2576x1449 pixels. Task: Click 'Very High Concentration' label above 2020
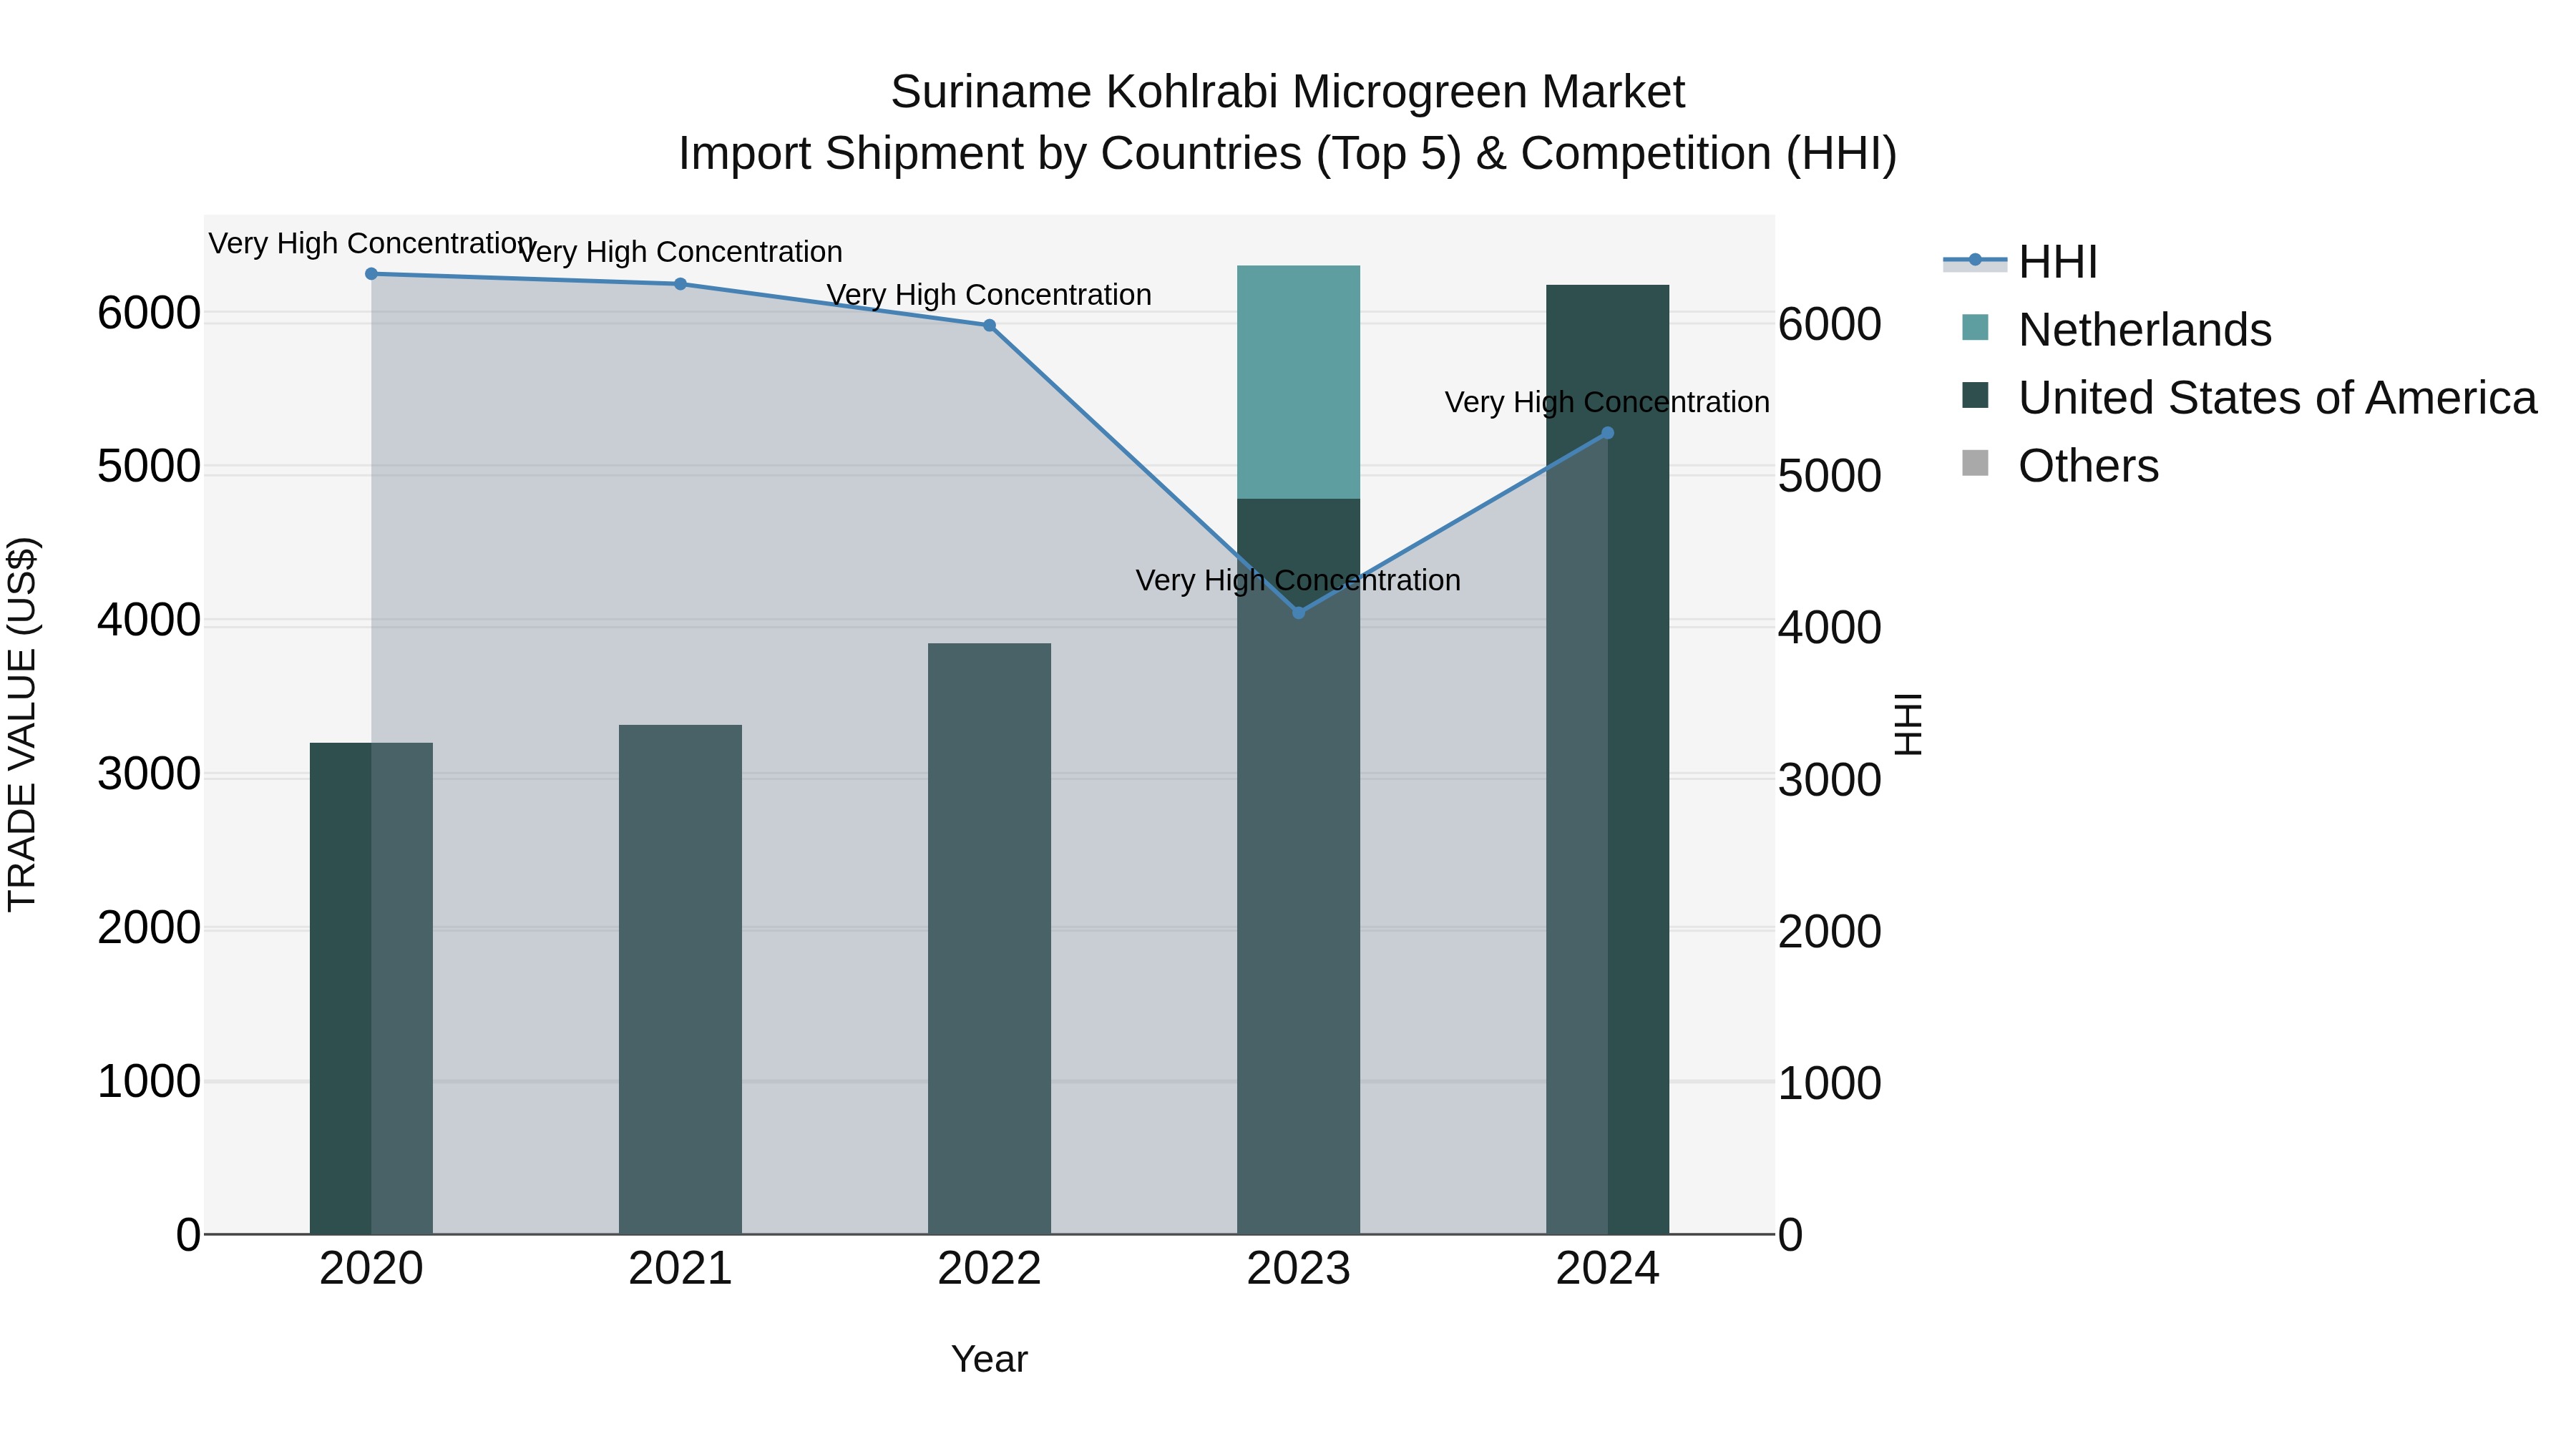pos(371,243)
